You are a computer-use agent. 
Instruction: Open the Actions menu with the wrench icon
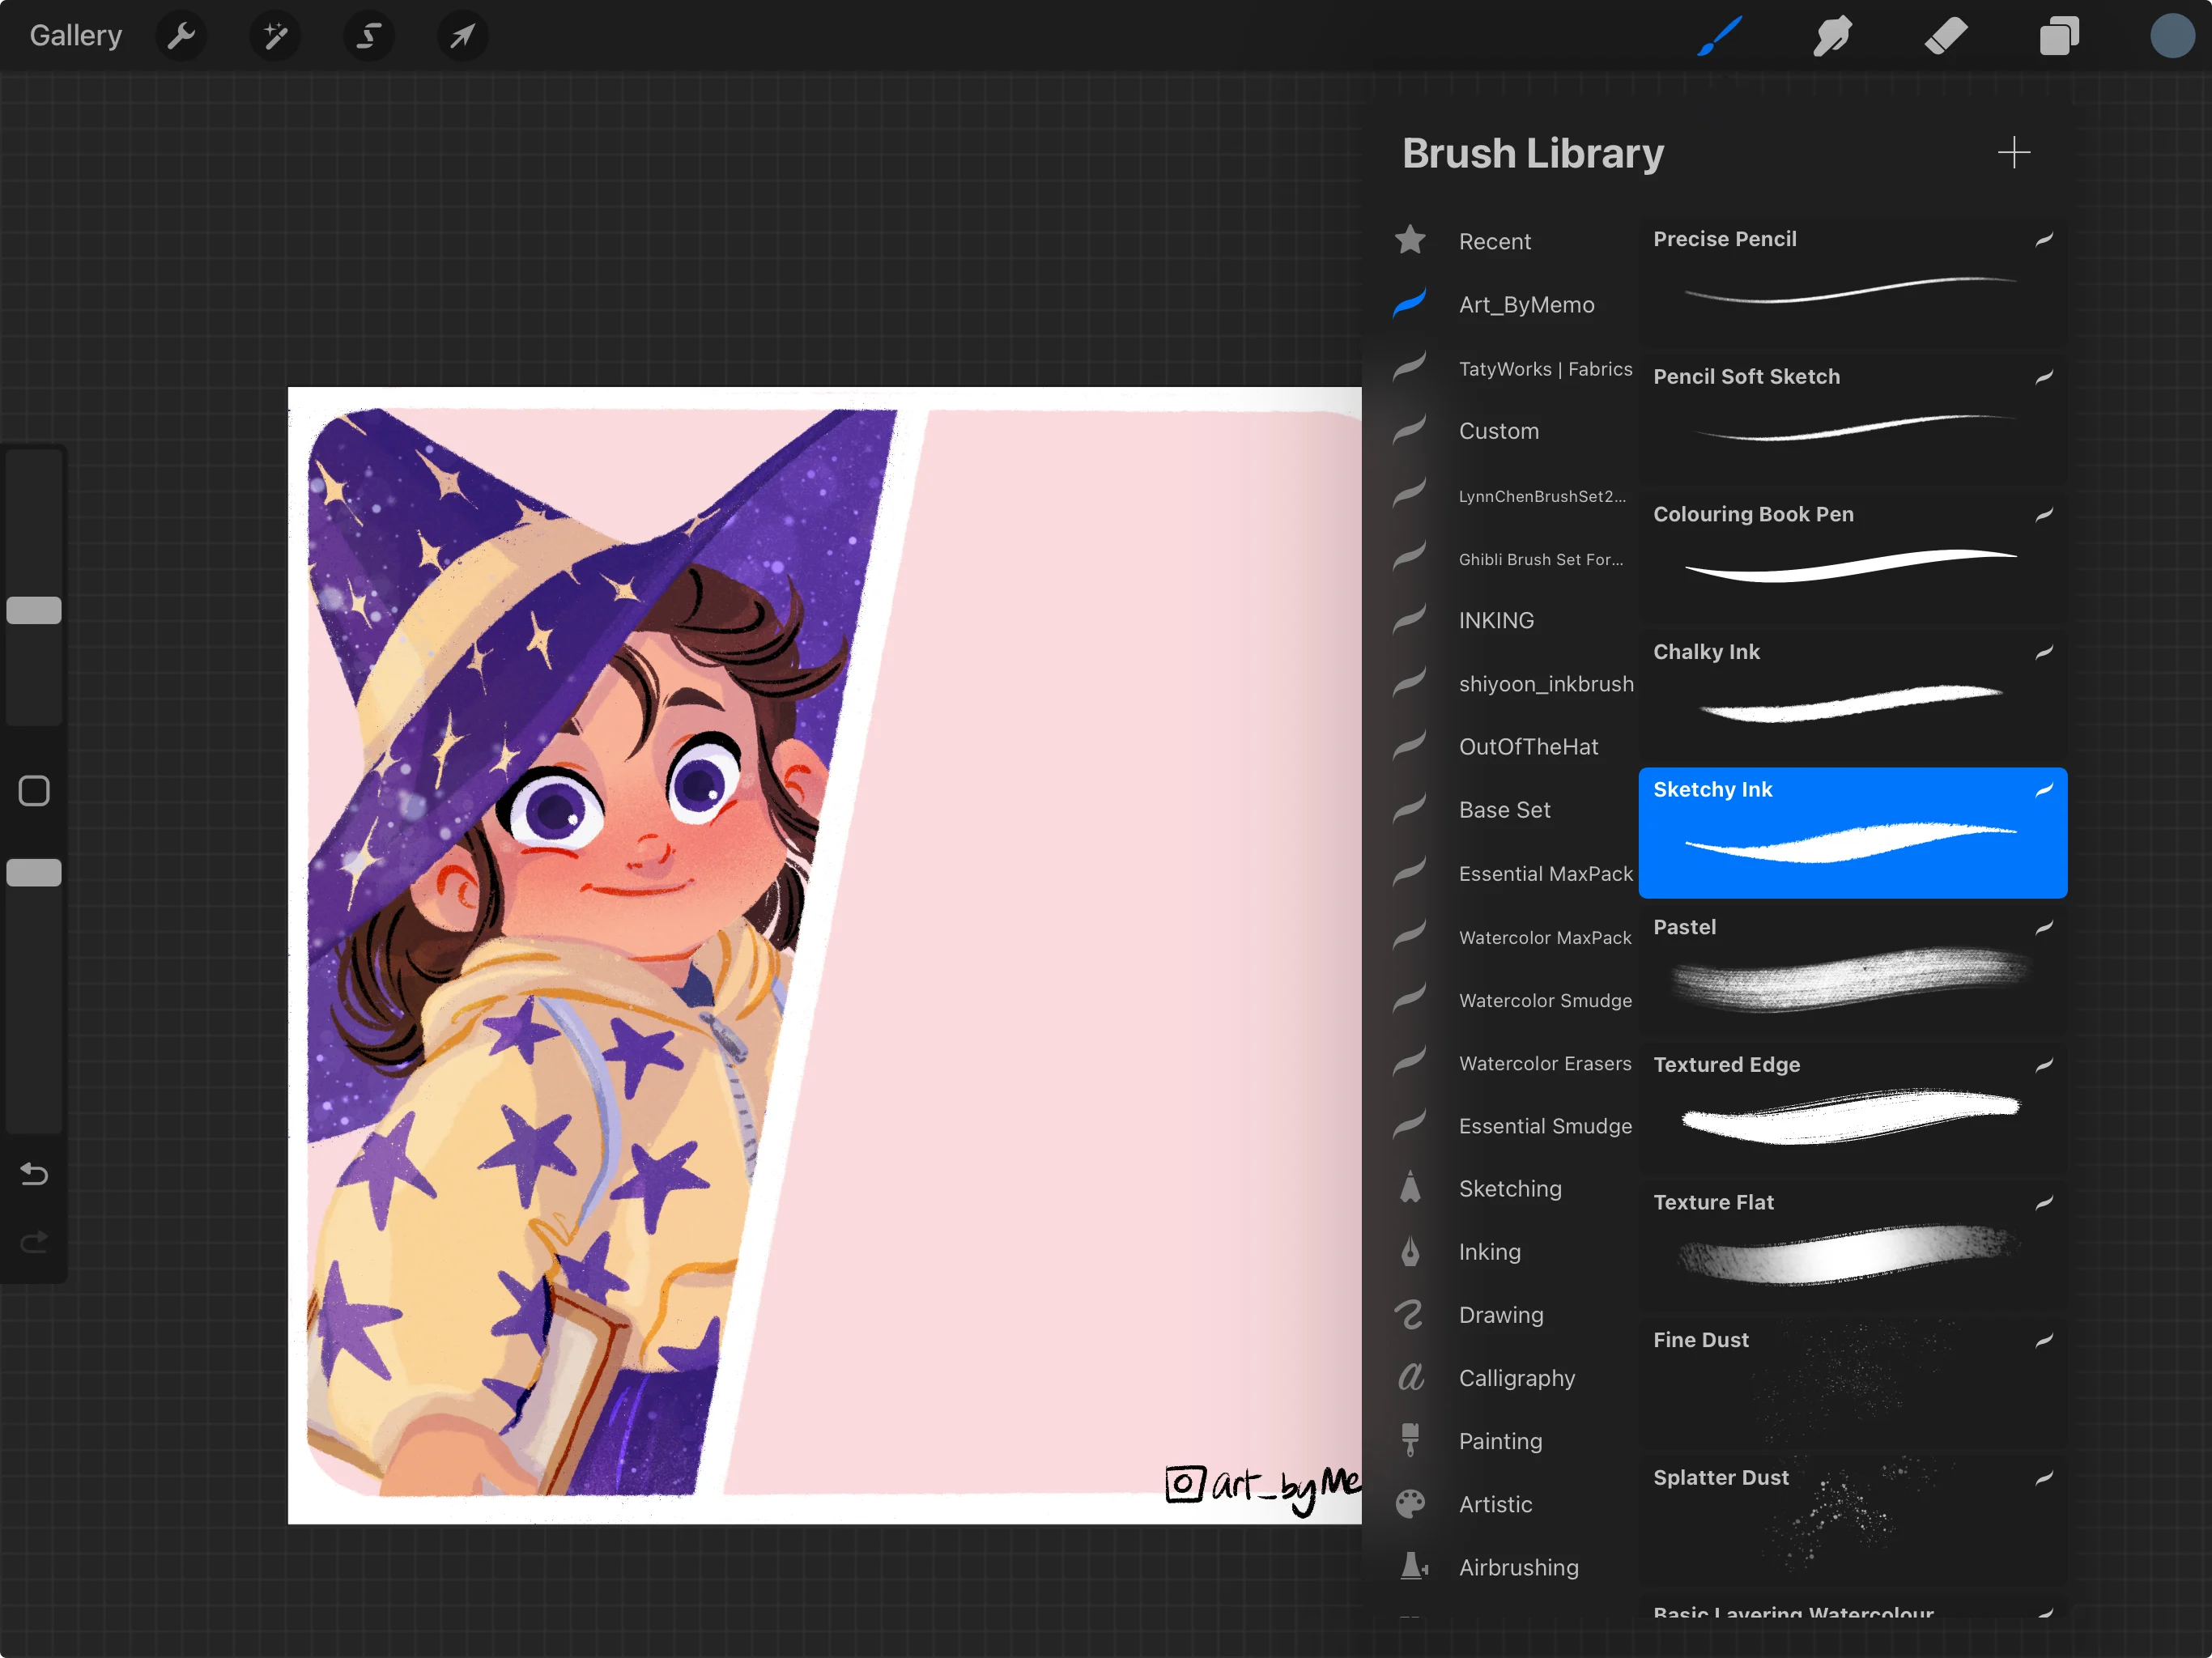tap(182, 36)
